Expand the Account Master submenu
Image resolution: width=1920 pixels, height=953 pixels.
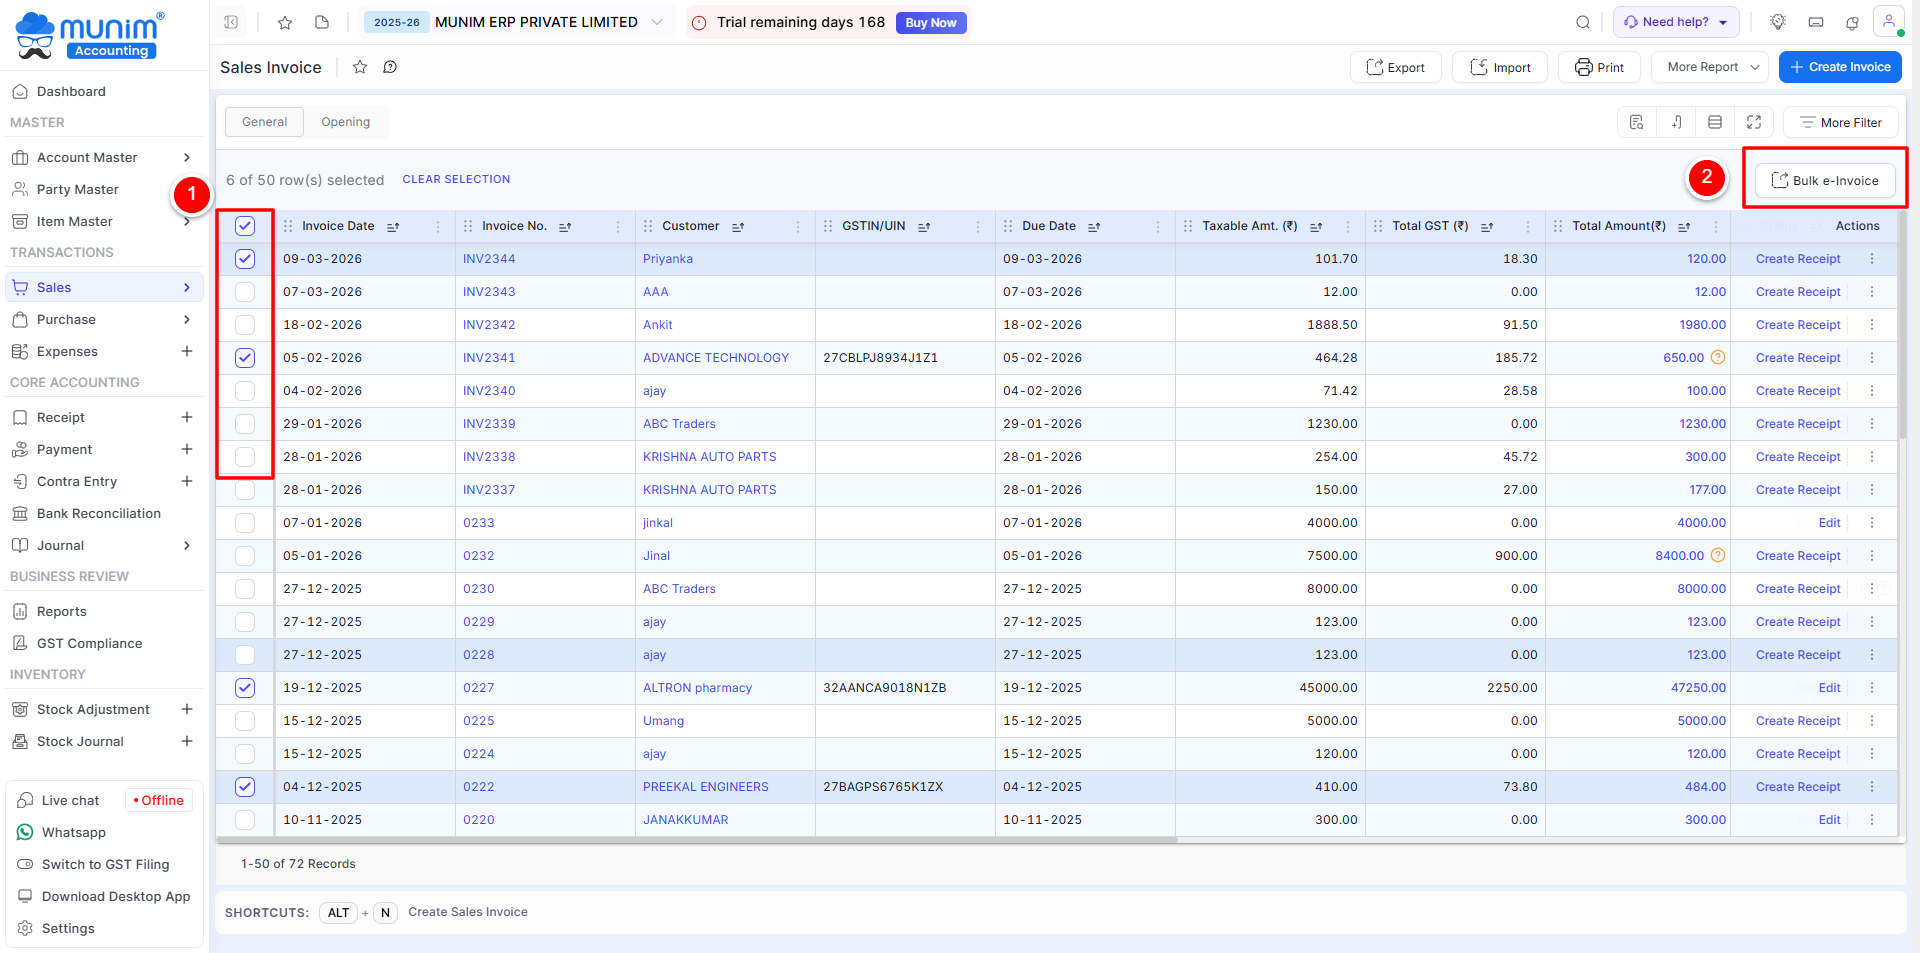tap(187, 157)
